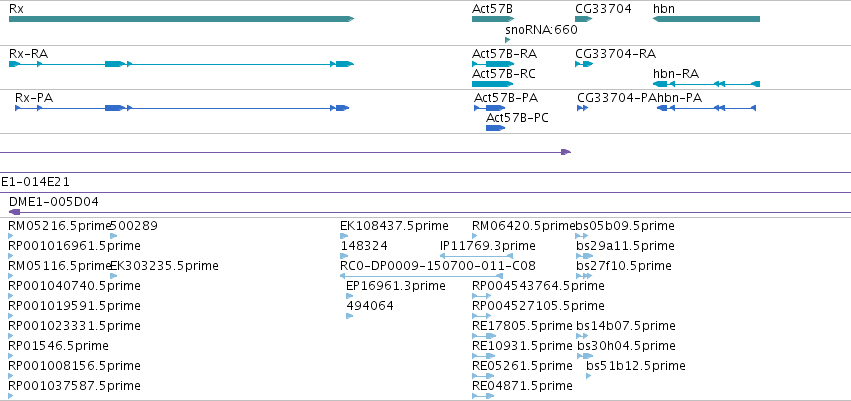Click the E1-014E21 clone label

click(x=35, y=182)
